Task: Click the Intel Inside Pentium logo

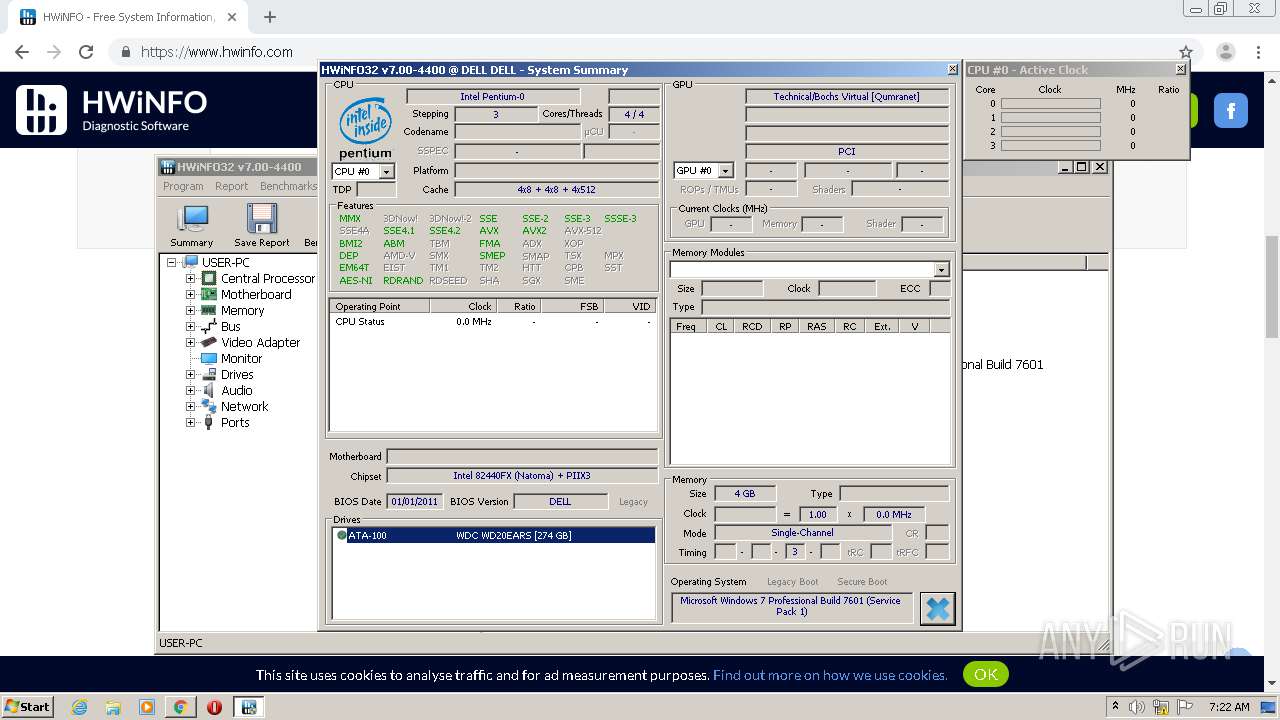Action: coord(365,128)
